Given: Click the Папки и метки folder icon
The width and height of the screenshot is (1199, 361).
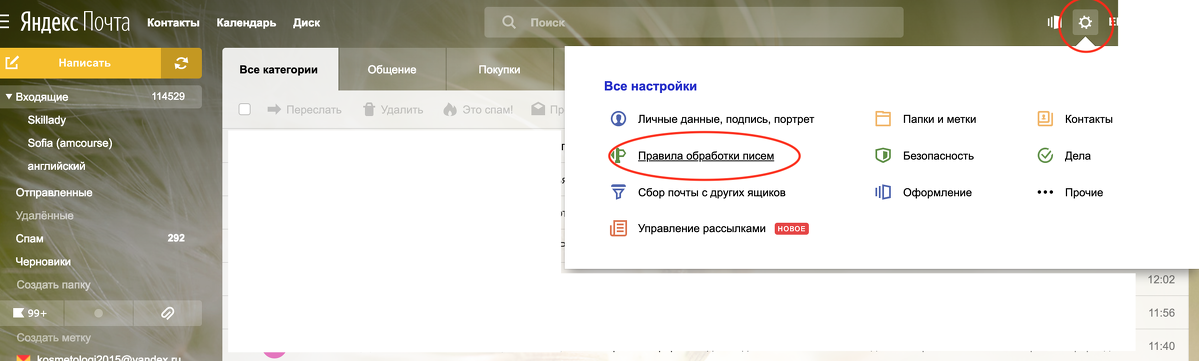Looking at the screenshot, I should 883,119.
